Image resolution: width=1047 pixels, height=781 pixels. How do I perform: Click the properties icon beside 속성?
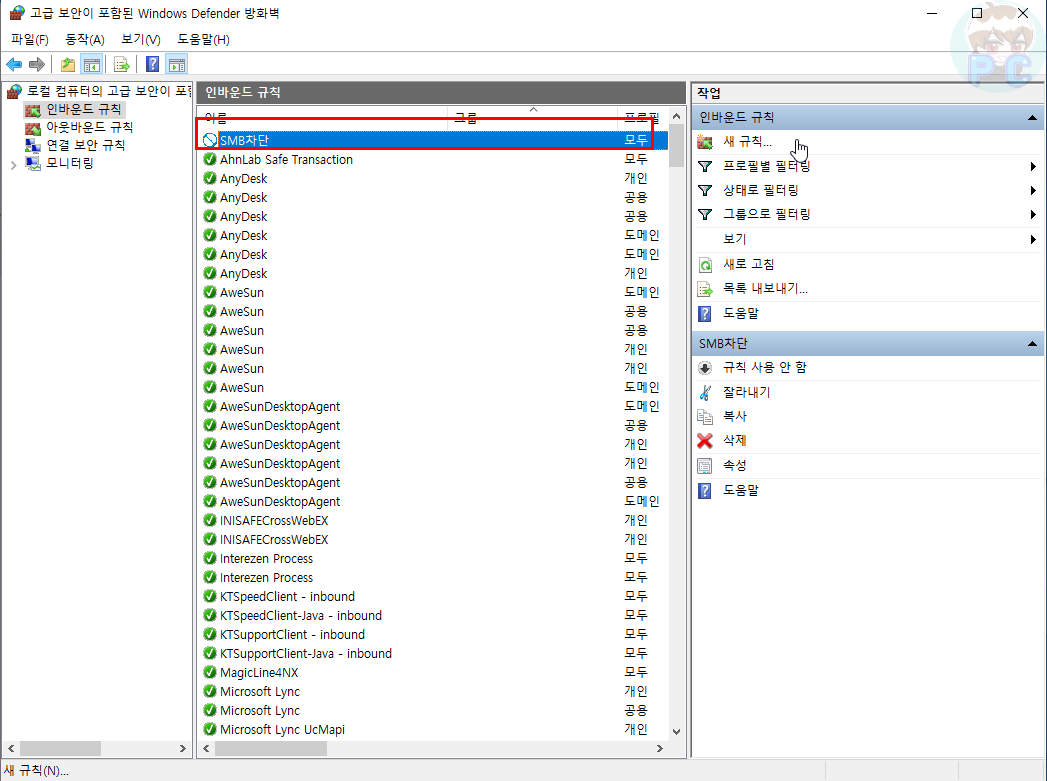(x=704, y=466)
